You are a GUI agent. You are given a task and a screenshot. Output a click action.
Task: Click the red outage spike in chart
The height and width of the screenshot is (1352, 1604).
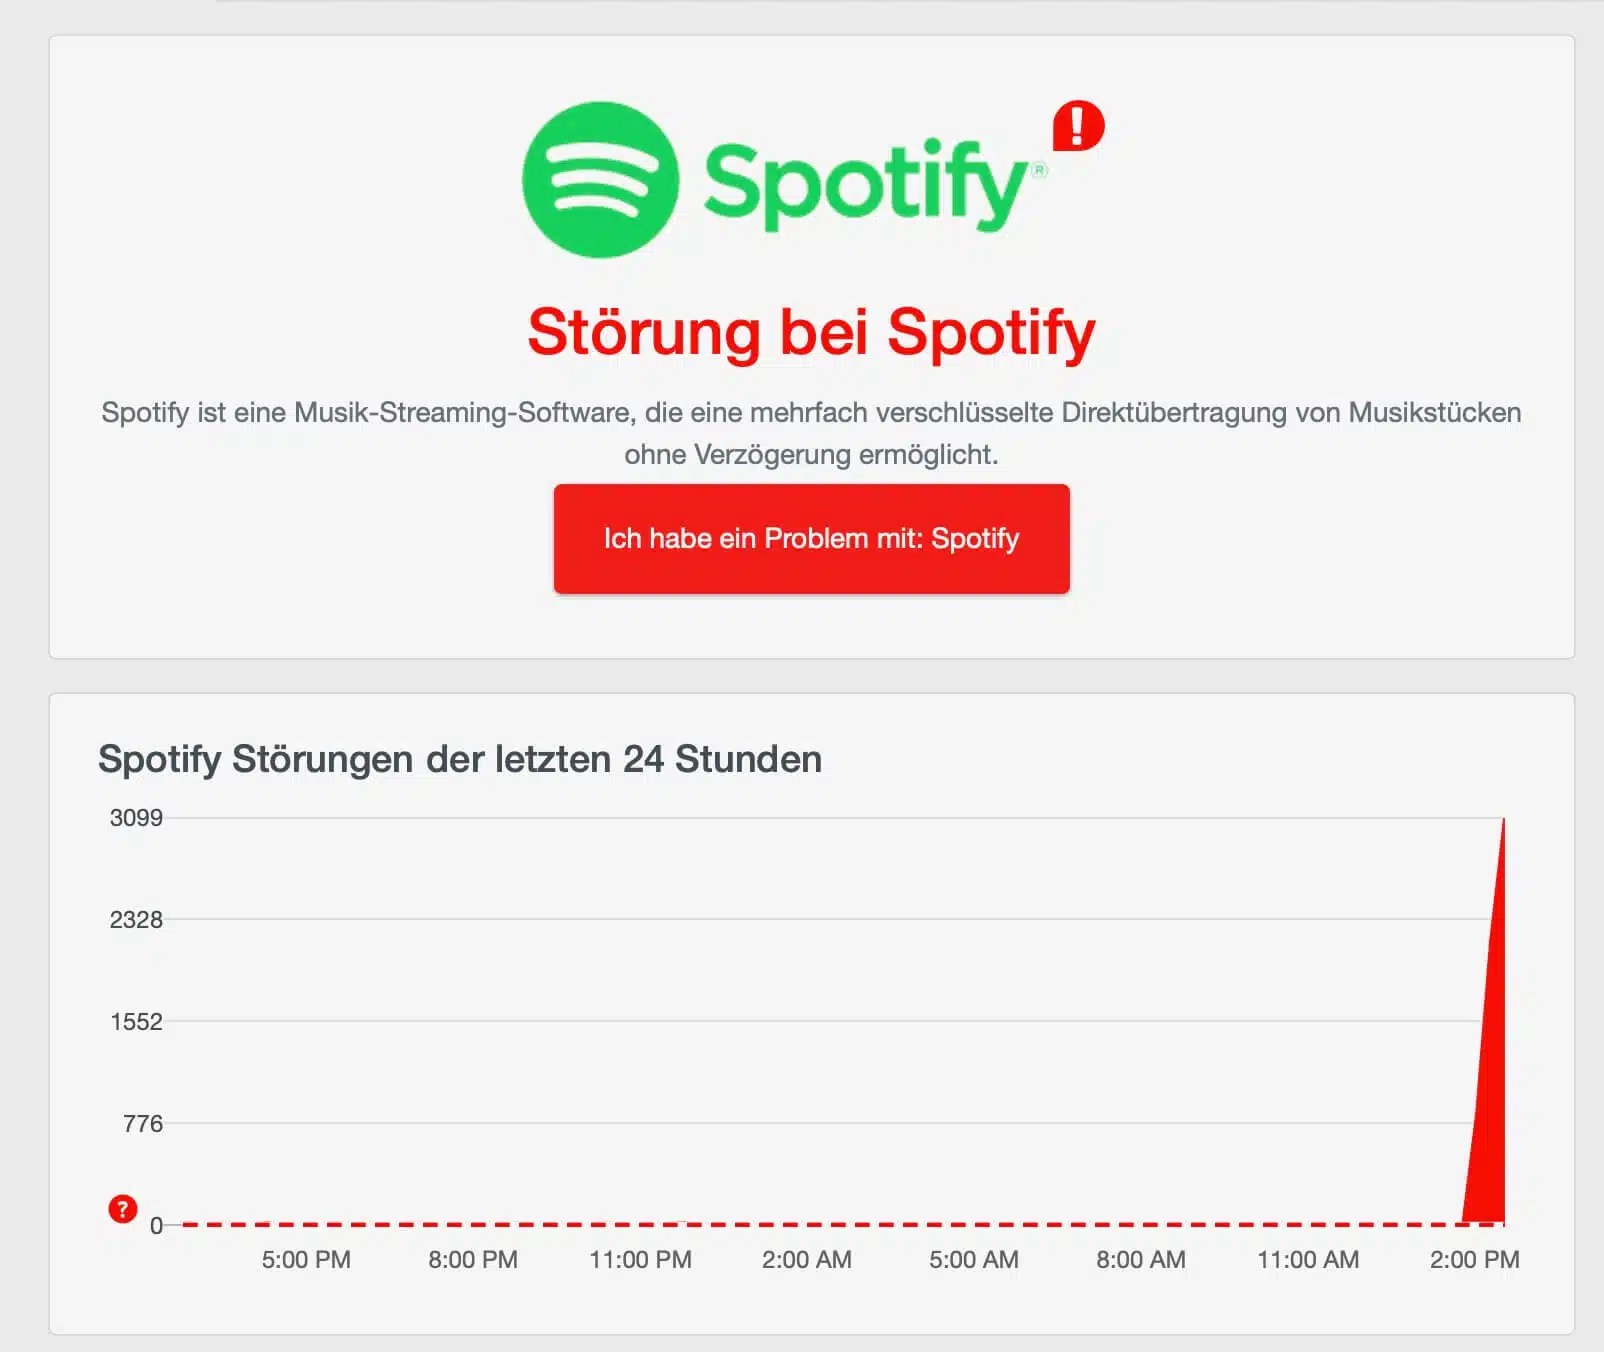click(1490, 1100)
